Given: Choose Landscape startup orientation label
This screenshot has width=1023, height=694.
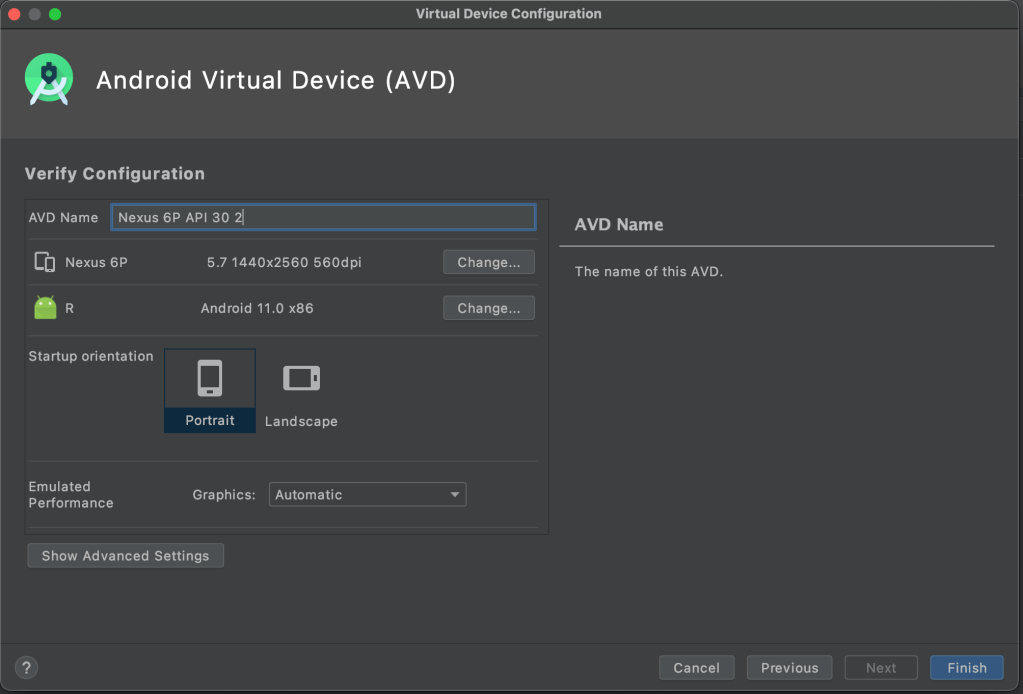Looking at the screenshot, I should [301, 422].
